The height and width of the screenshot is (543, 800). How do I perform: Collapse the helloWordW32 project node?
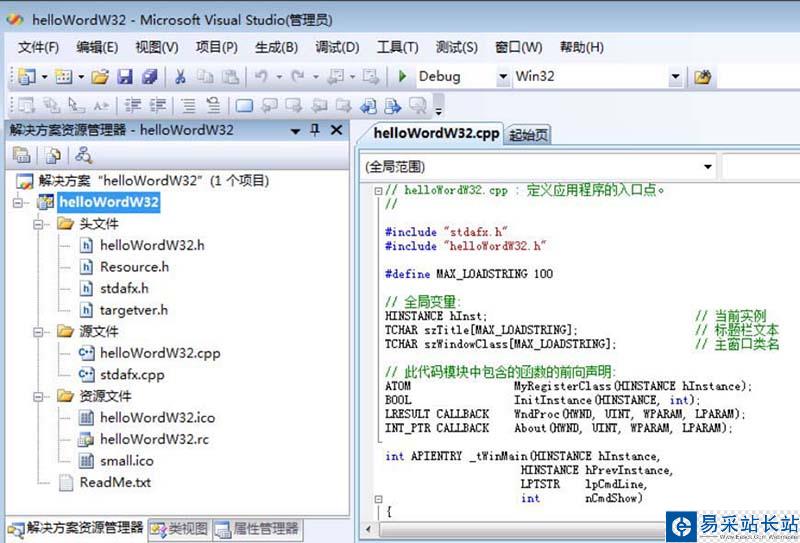click(18, 203)
